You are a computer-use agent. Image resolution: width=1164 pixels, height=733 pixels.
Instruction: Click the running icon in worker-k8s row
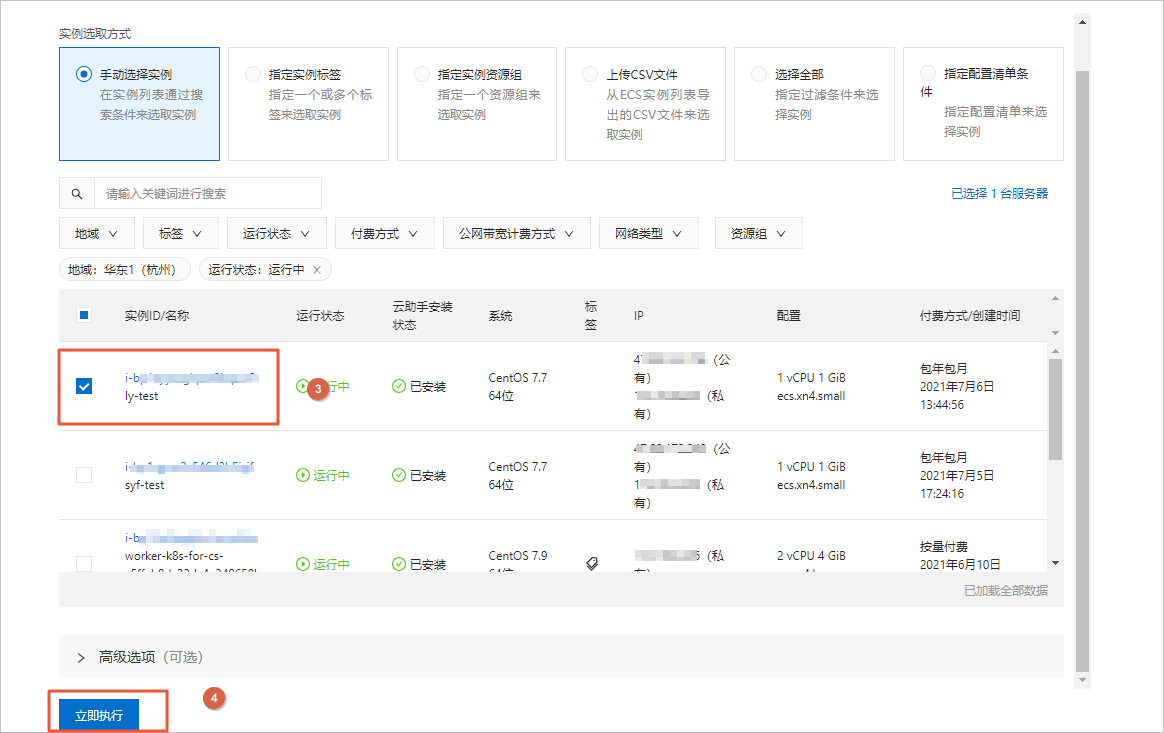coord(303,564)
